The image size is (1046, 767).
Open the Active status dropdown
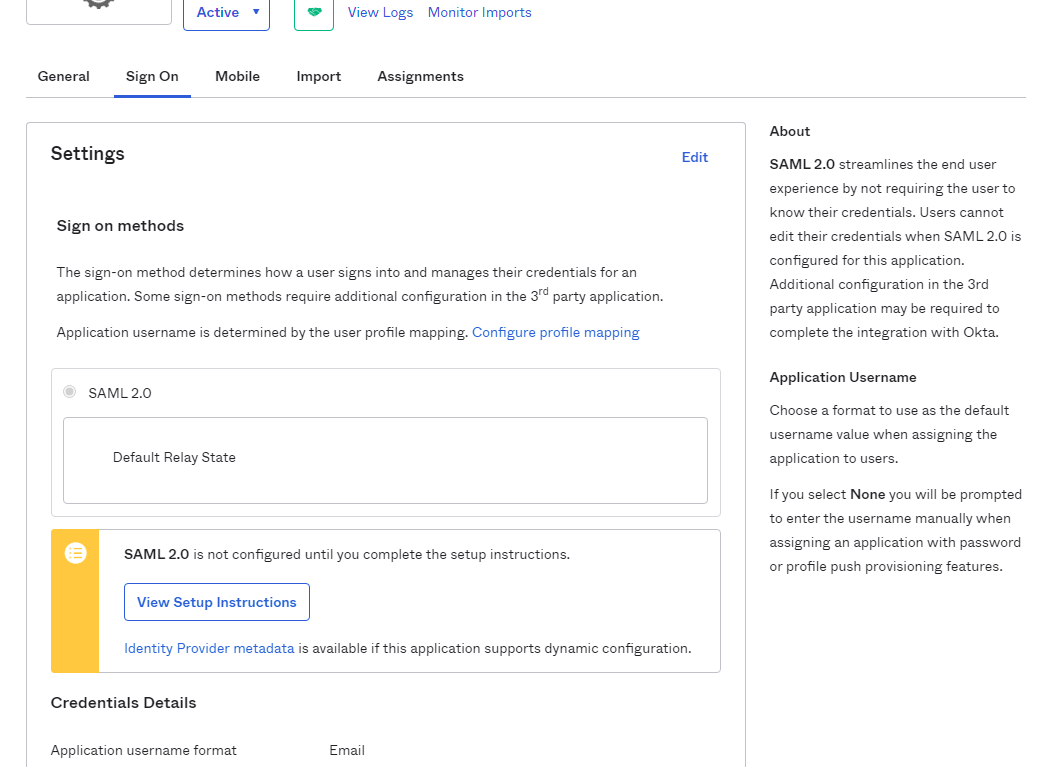(227, 13)
